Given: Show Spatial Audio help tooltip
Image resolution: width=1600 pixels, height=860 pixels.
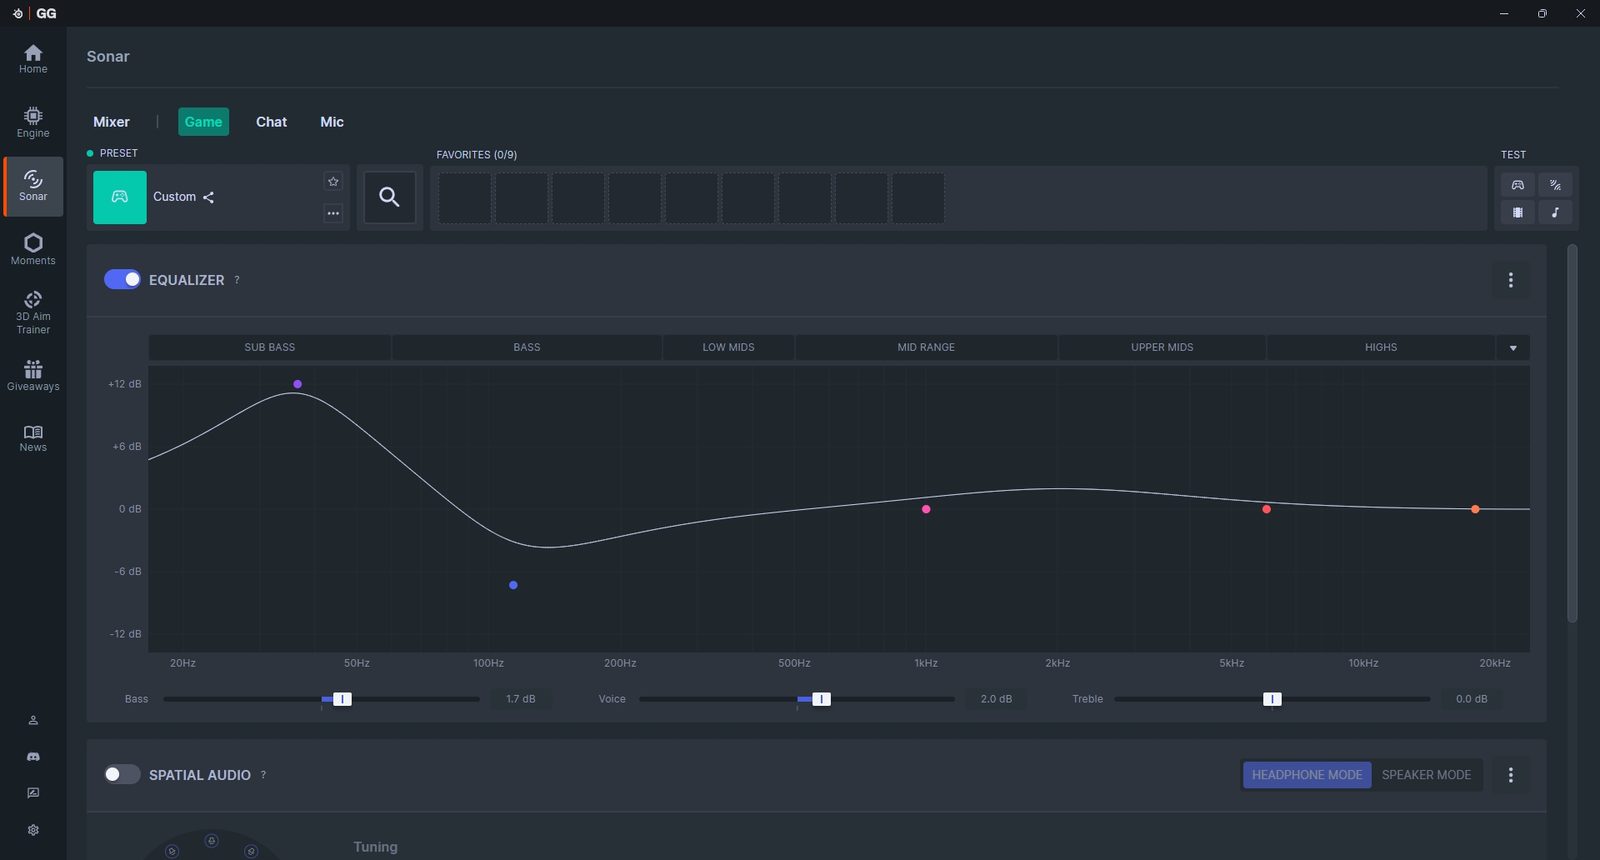Looking at the screenshot, I should [263, 775].
